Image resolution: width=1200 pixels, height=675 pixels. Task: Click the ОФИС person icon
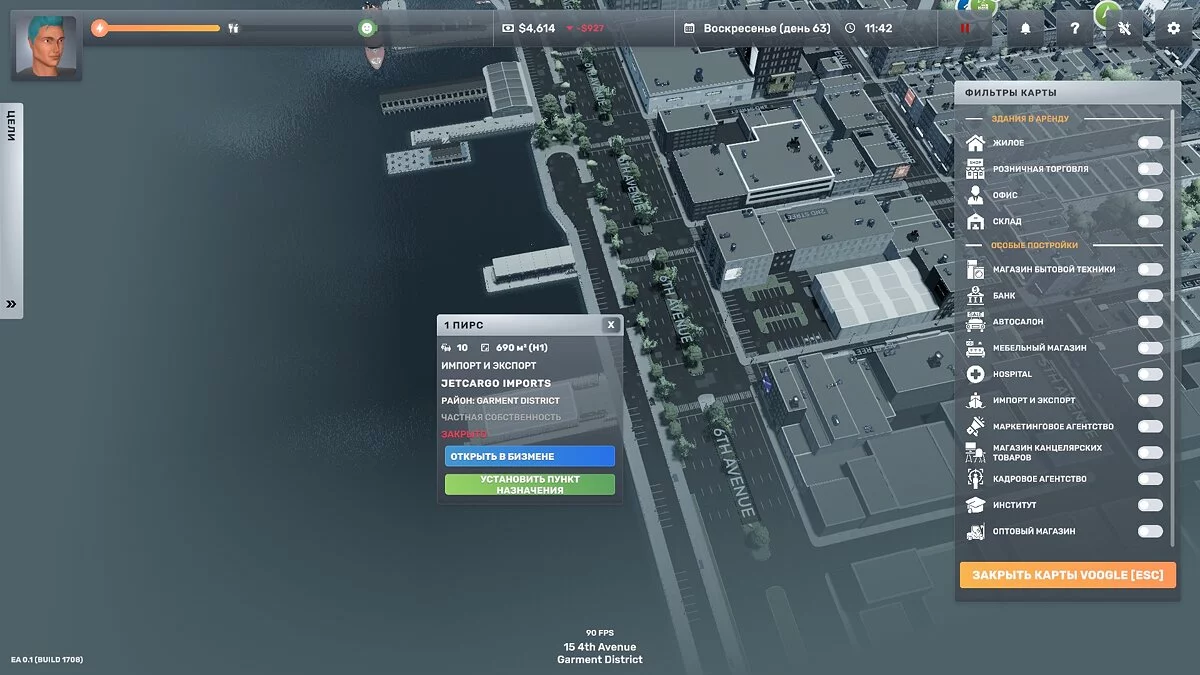(x=975, y=195)
